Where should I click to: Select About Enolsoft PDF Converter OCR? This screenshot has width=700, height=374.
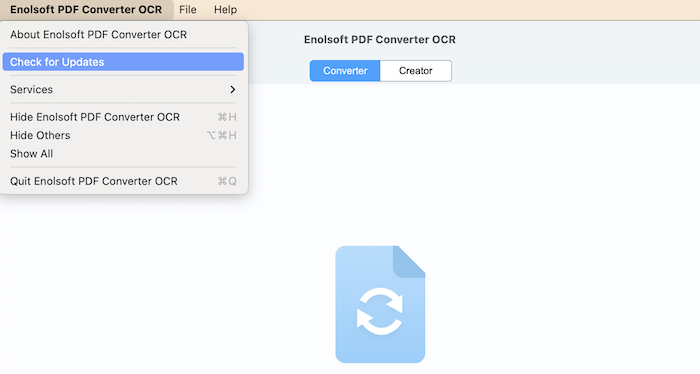(x=123, y=34)
